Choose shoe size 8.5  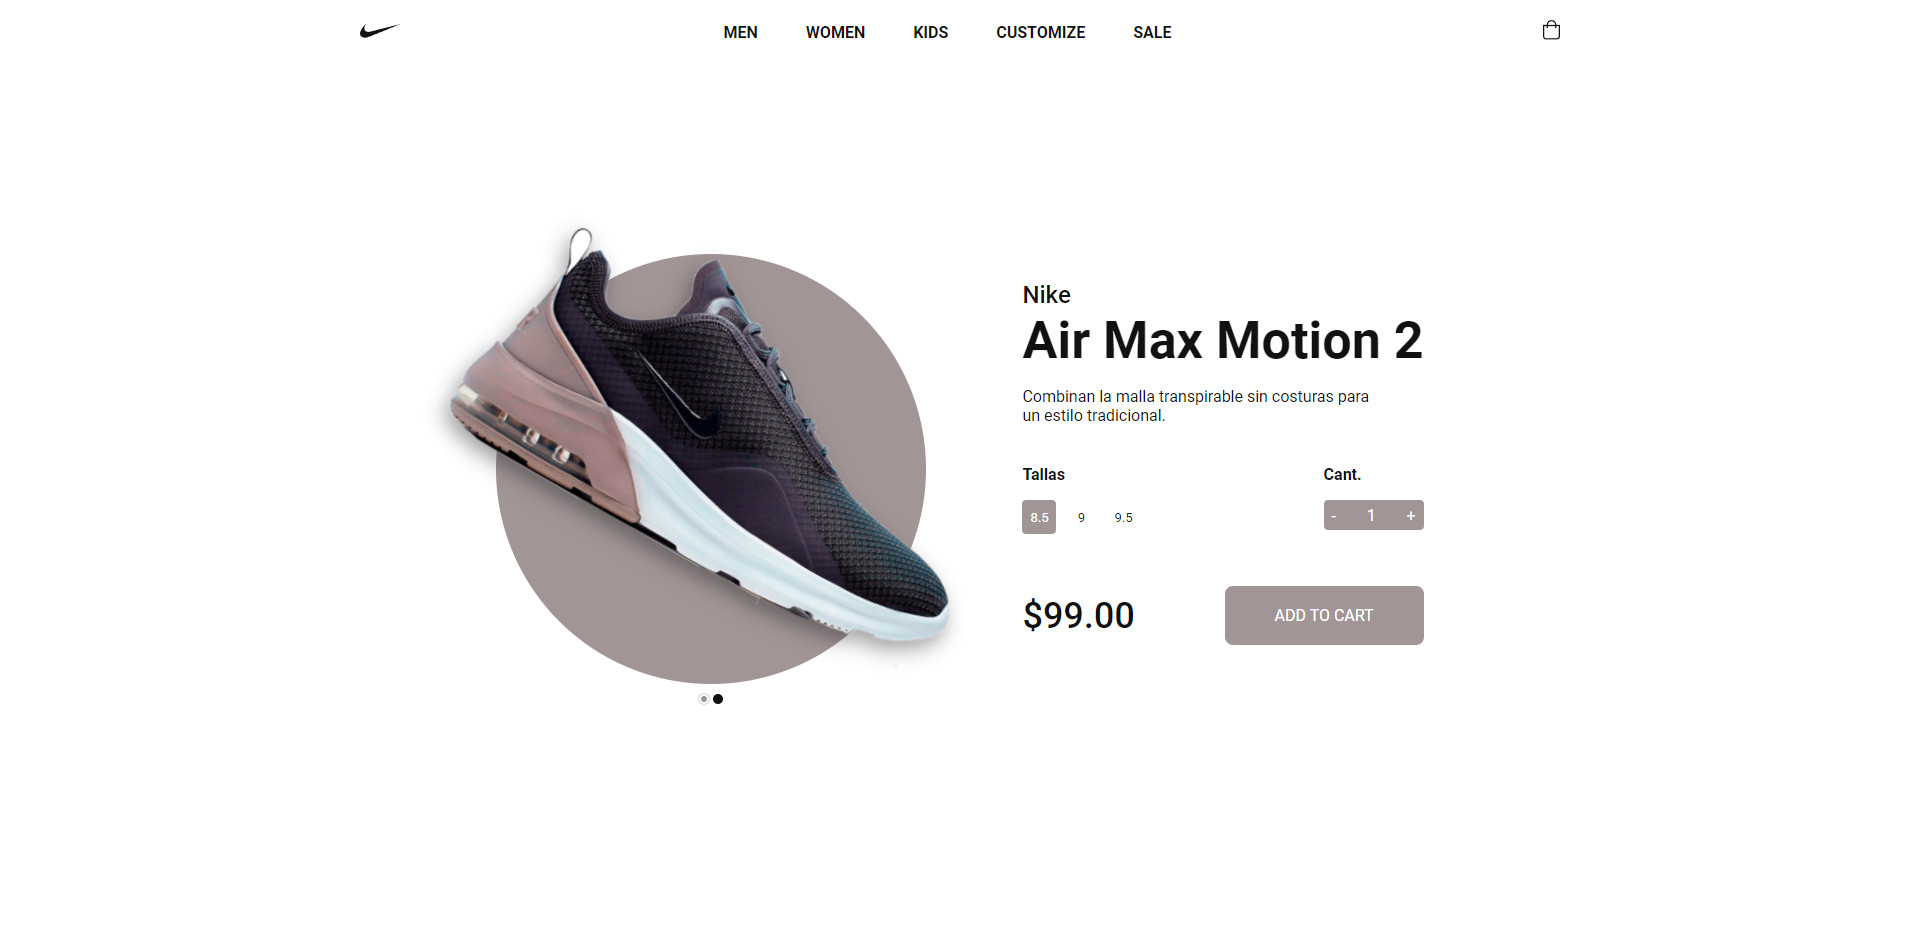(x=1039, y=517)
